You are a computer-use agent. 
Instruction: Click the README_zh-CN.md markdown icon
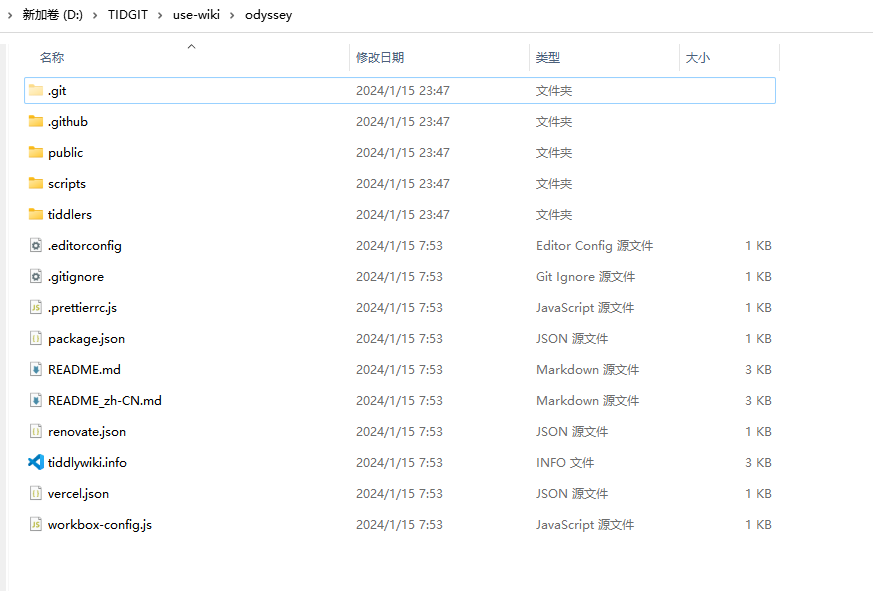coord(36,400)
